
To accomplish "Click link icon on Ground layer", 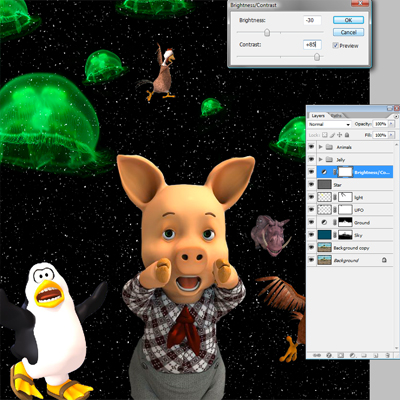I will 335,222.
